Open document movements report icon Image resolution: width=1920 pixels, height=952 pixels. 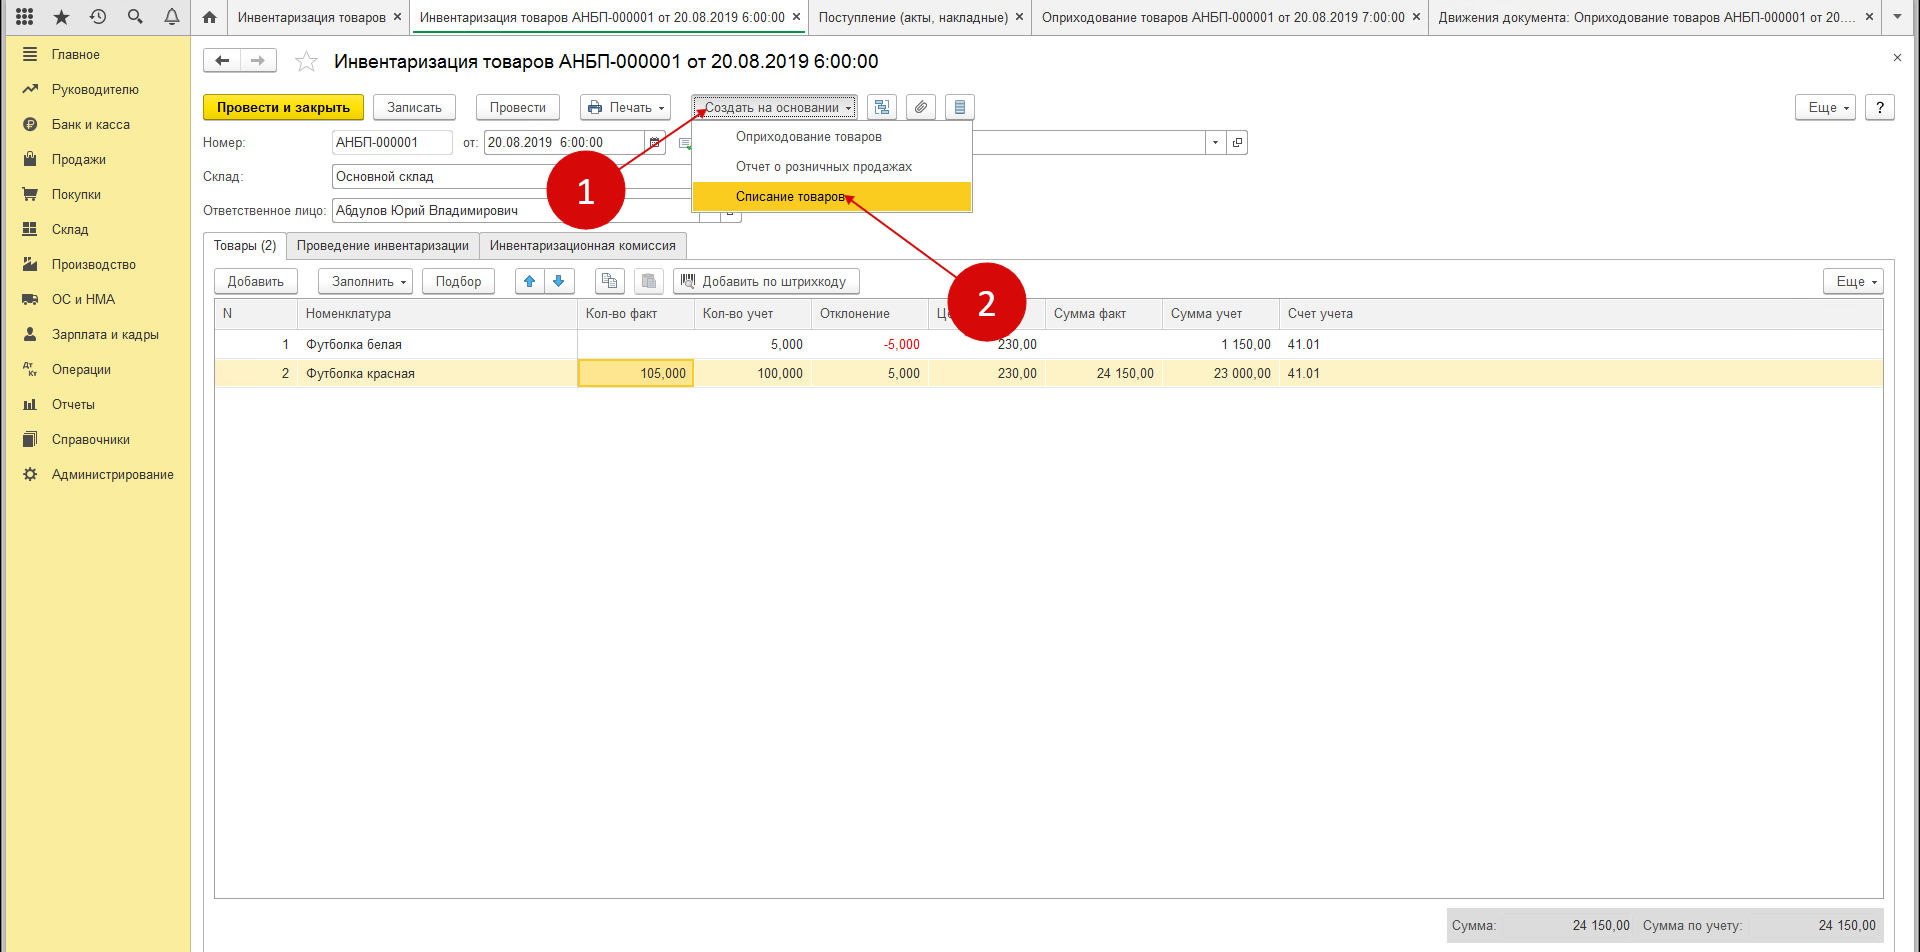960,107
